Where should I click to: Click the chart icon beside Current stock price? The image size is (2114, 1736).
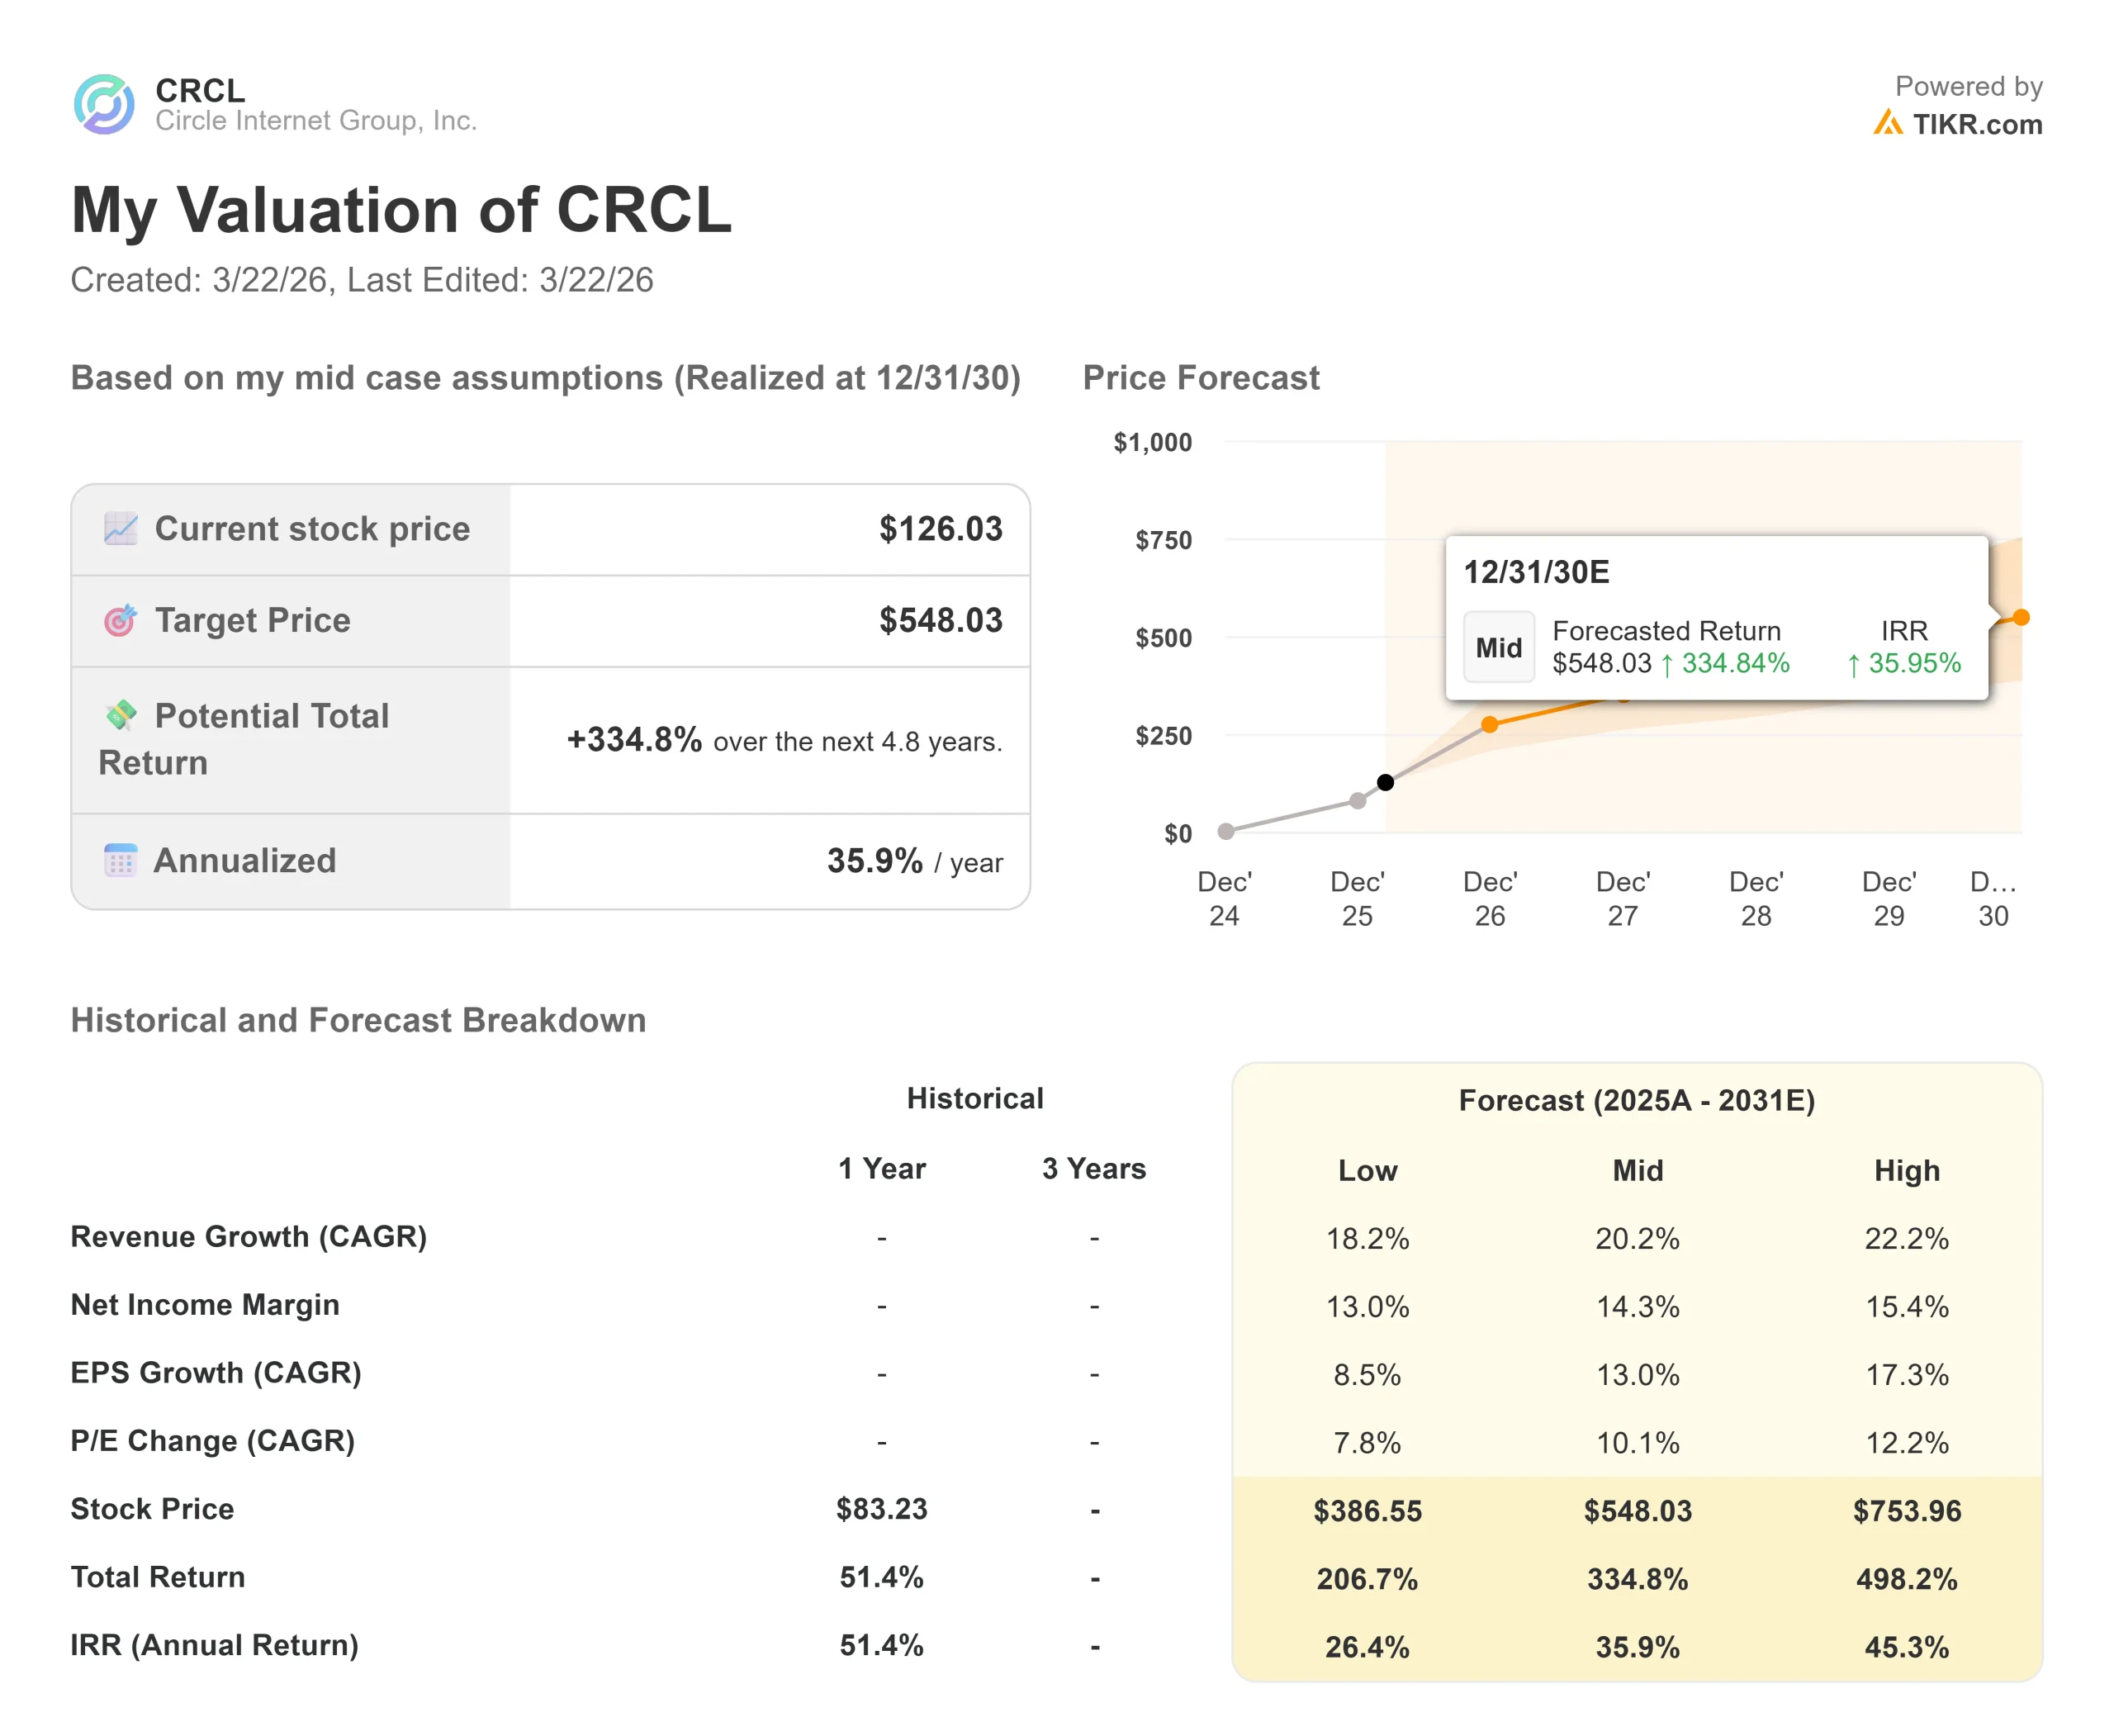(x=121, y=529)
